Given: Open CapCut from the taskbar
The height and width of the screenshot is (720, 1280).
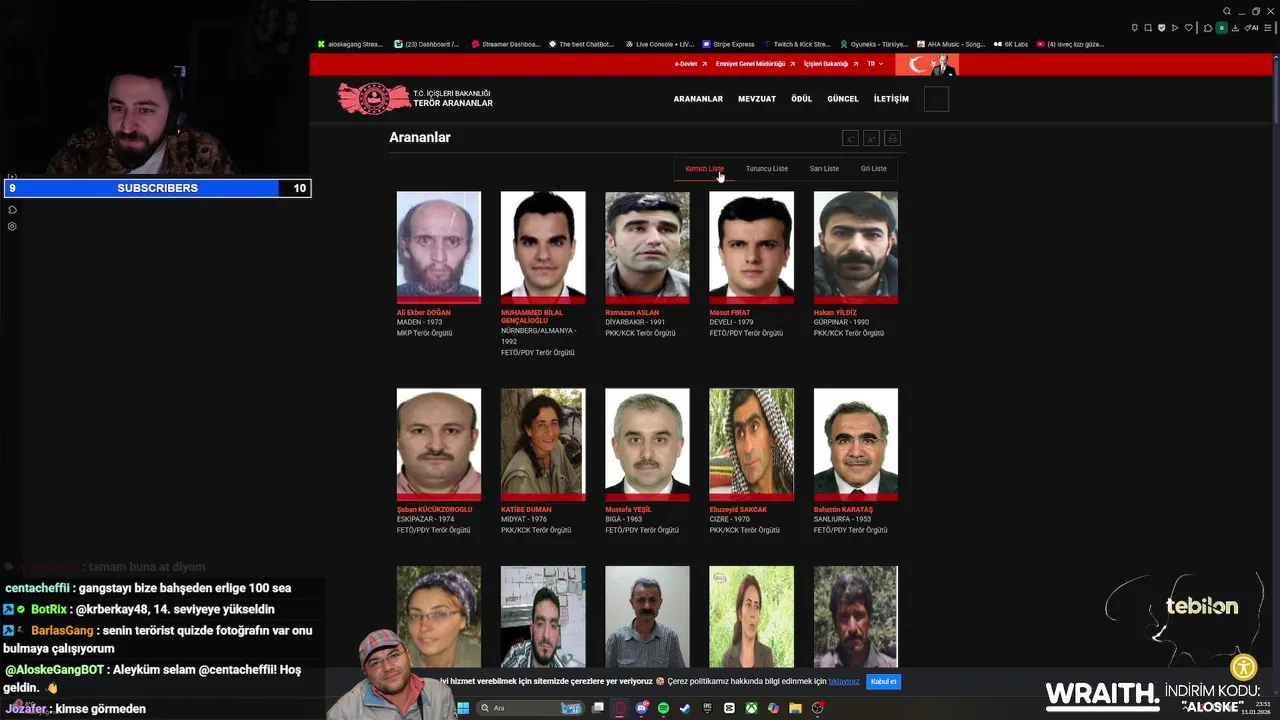Looking at the screenshot, I should (x=729, y=708).
